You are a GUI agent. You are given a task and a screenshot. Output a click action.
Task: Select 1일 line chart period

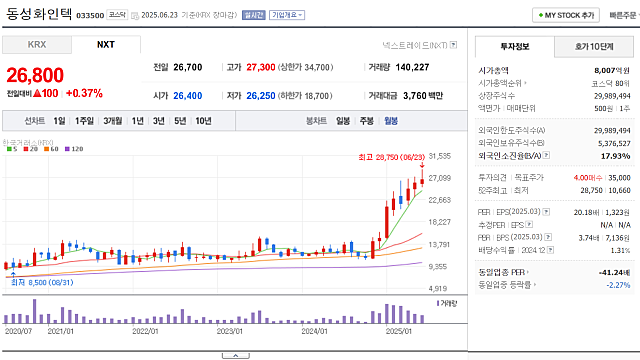point(59,121)
